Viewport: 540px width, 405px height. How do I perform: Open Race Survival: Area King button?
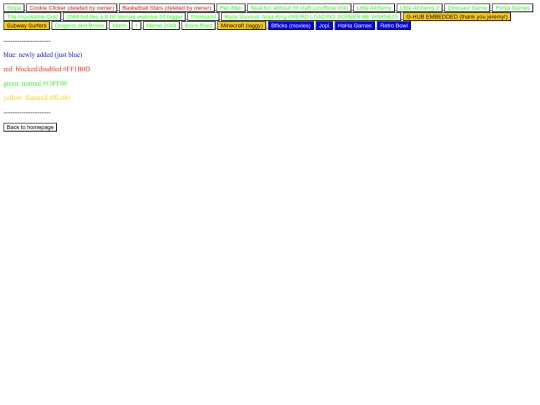(311, 17)
